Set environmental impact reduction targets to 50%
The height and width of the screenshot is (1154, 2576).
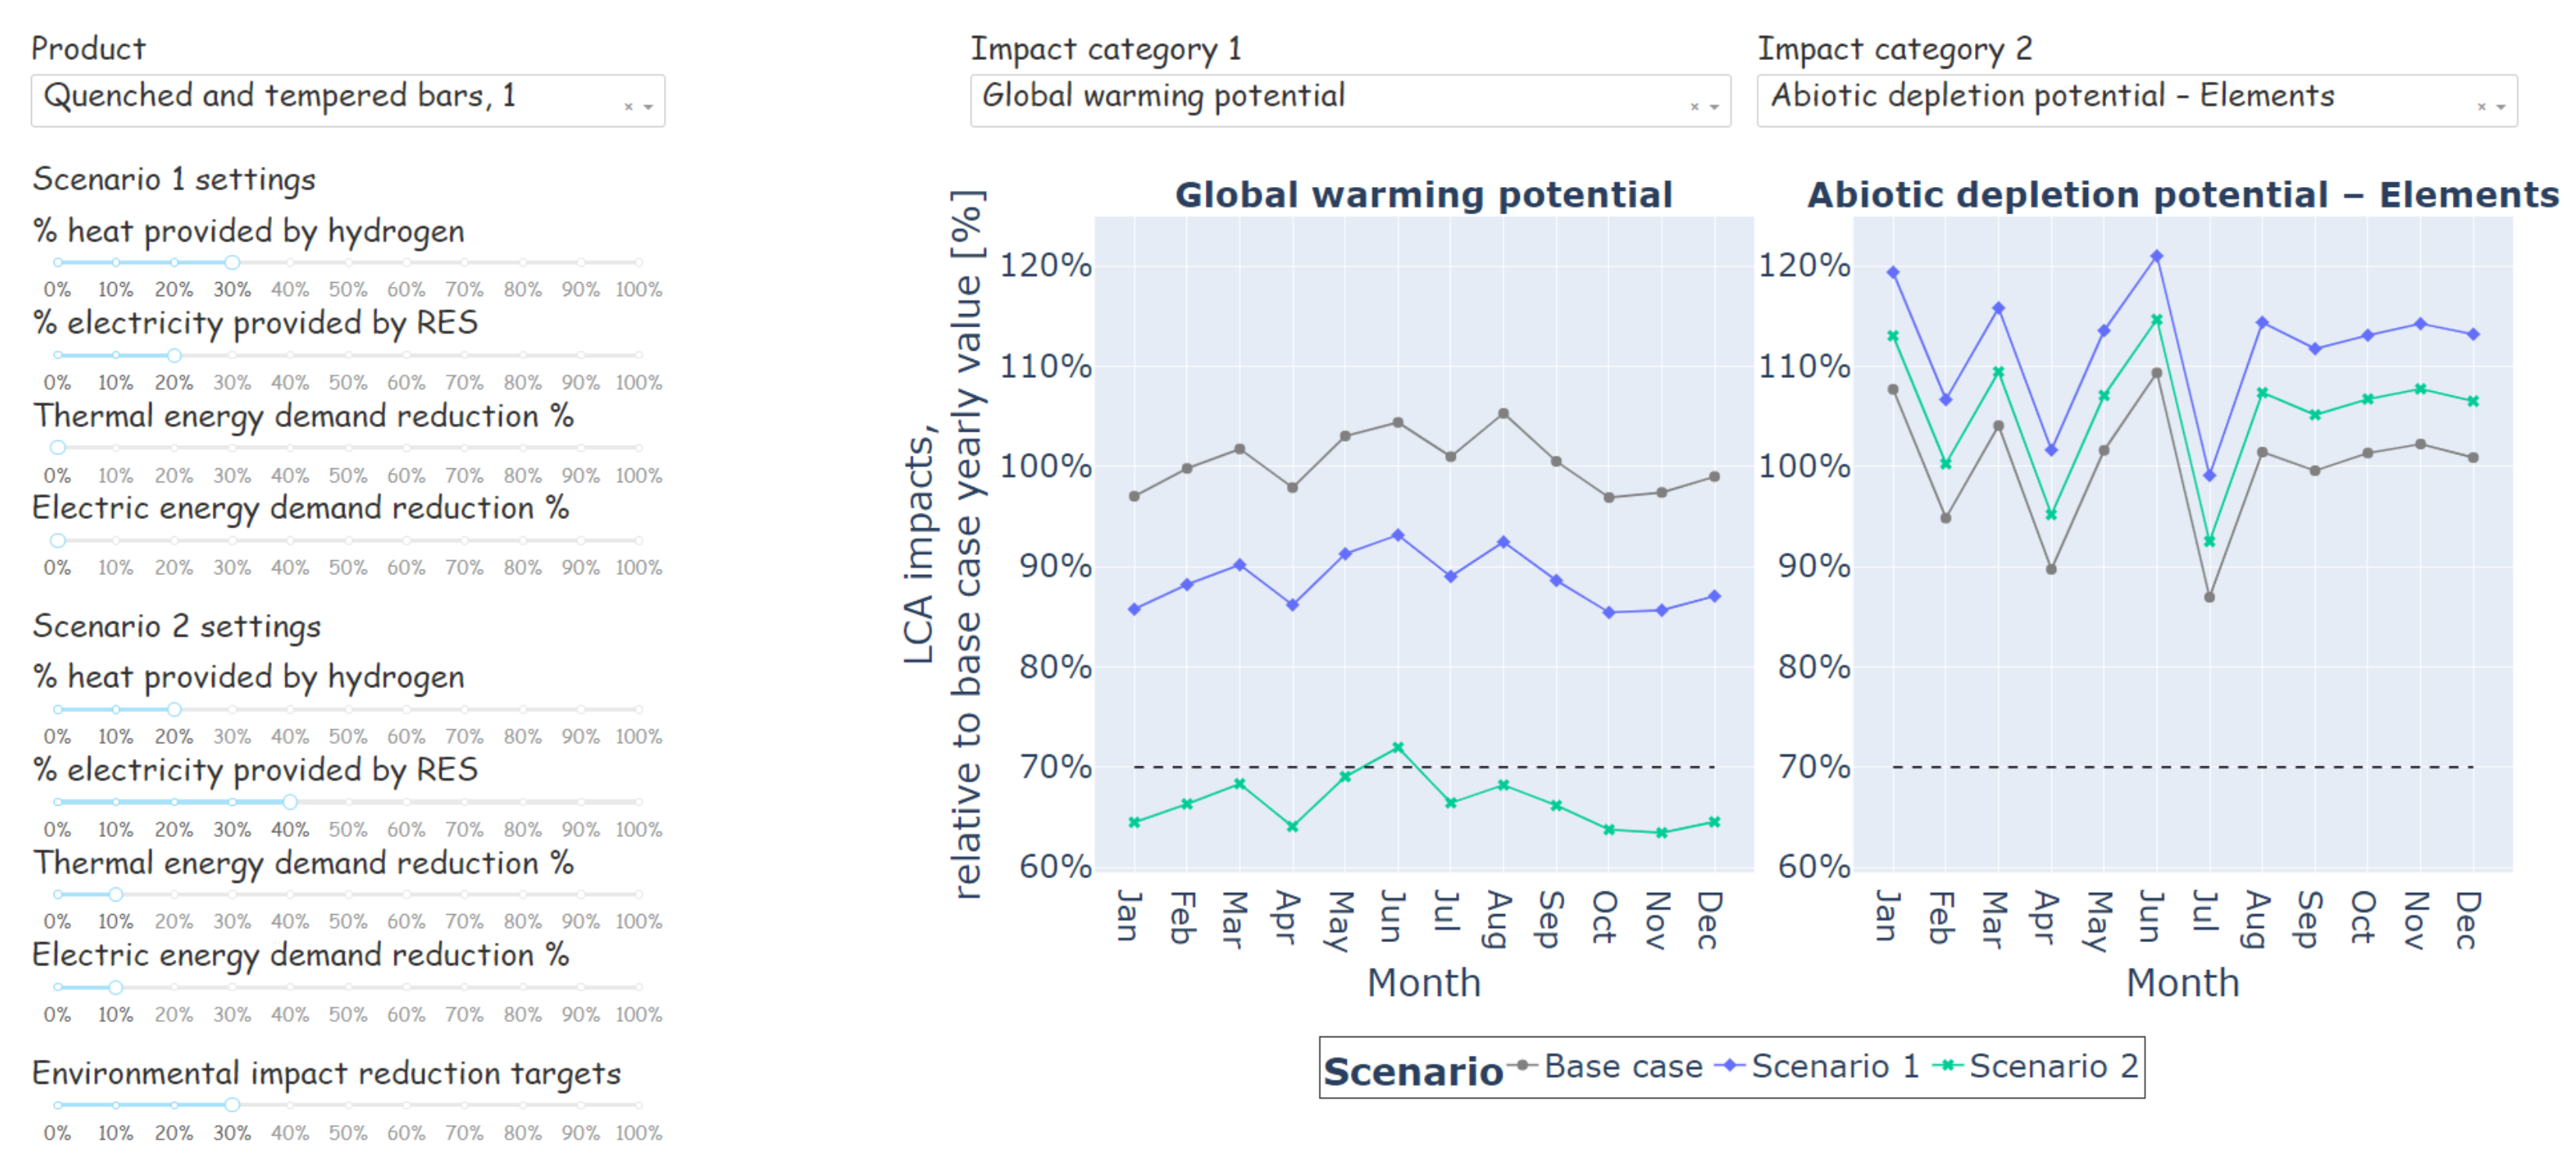(348, 1105)
